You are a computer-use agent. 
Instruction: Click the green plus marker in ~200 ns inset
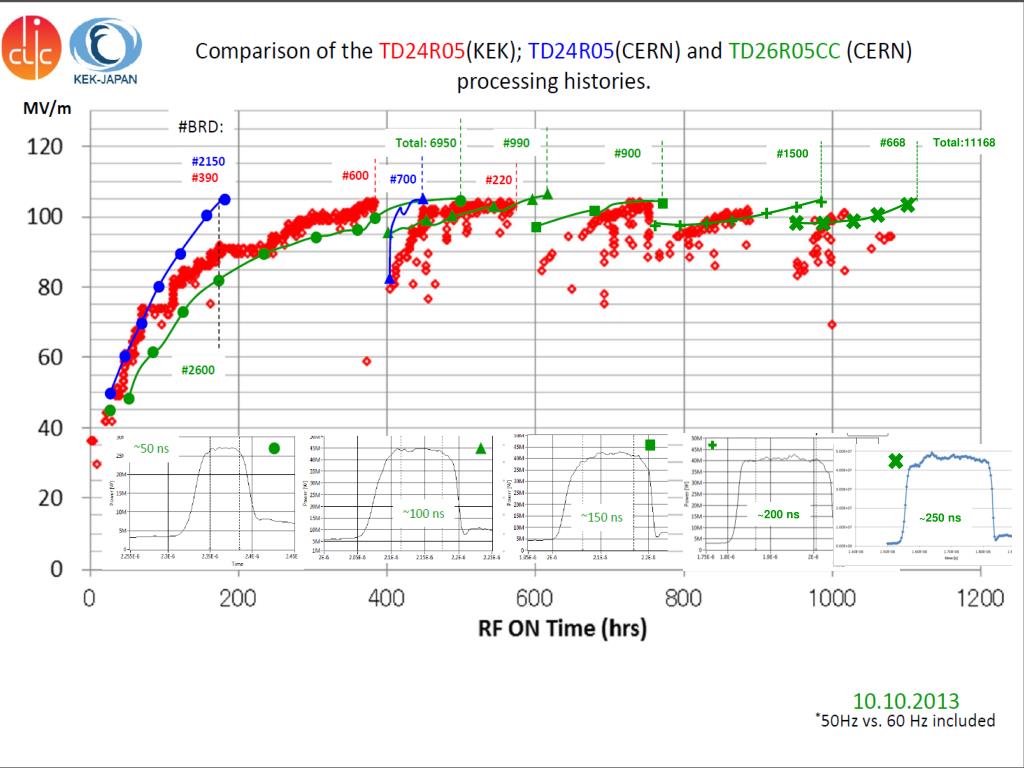point(712,445)
